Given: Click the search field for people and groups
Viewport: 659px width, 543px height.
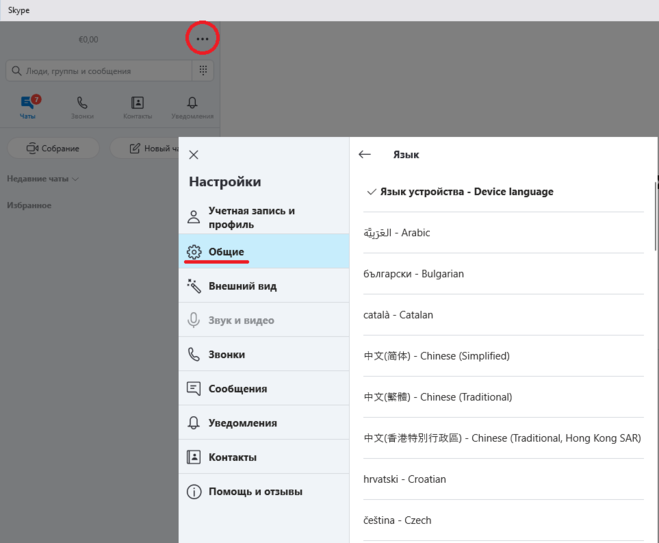Looking at the screenshot, I should click(98, 71).
